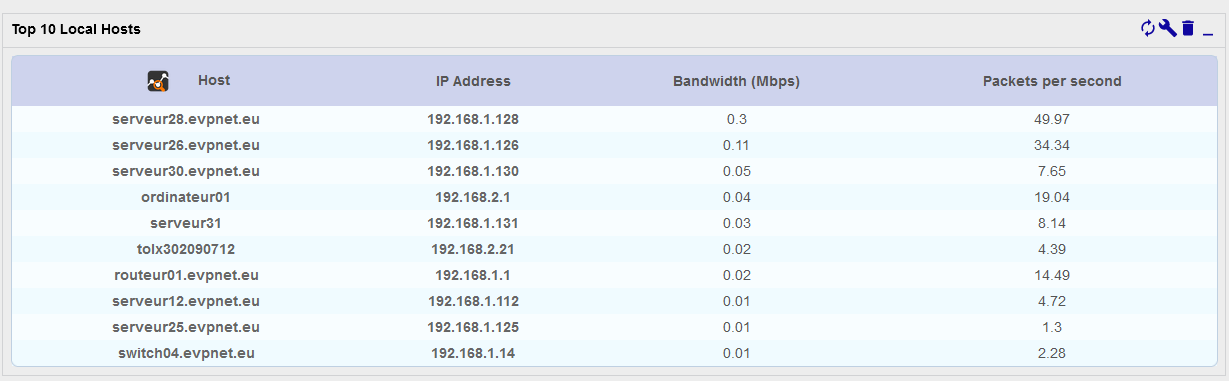Open host serveur12.evpnet.eu
The width and height of the screenshot is (1229, 381).
click(186, 301)
